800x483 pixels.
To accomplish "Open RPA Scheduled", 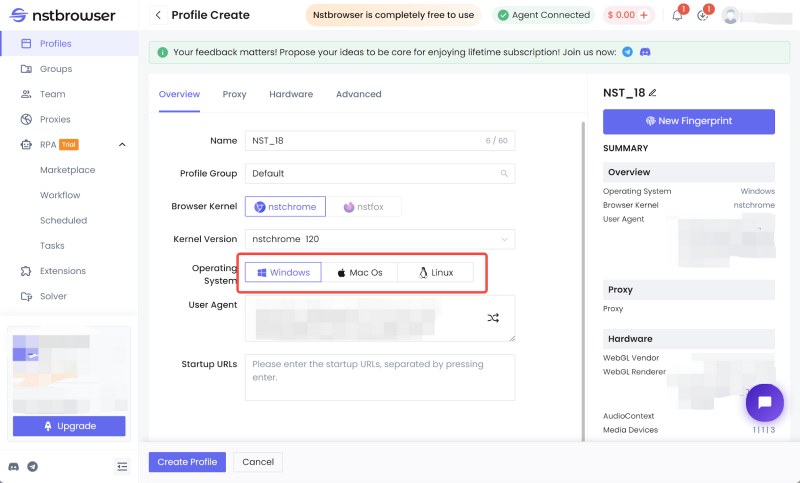I will pyautogui.click(x=63, y=220).
